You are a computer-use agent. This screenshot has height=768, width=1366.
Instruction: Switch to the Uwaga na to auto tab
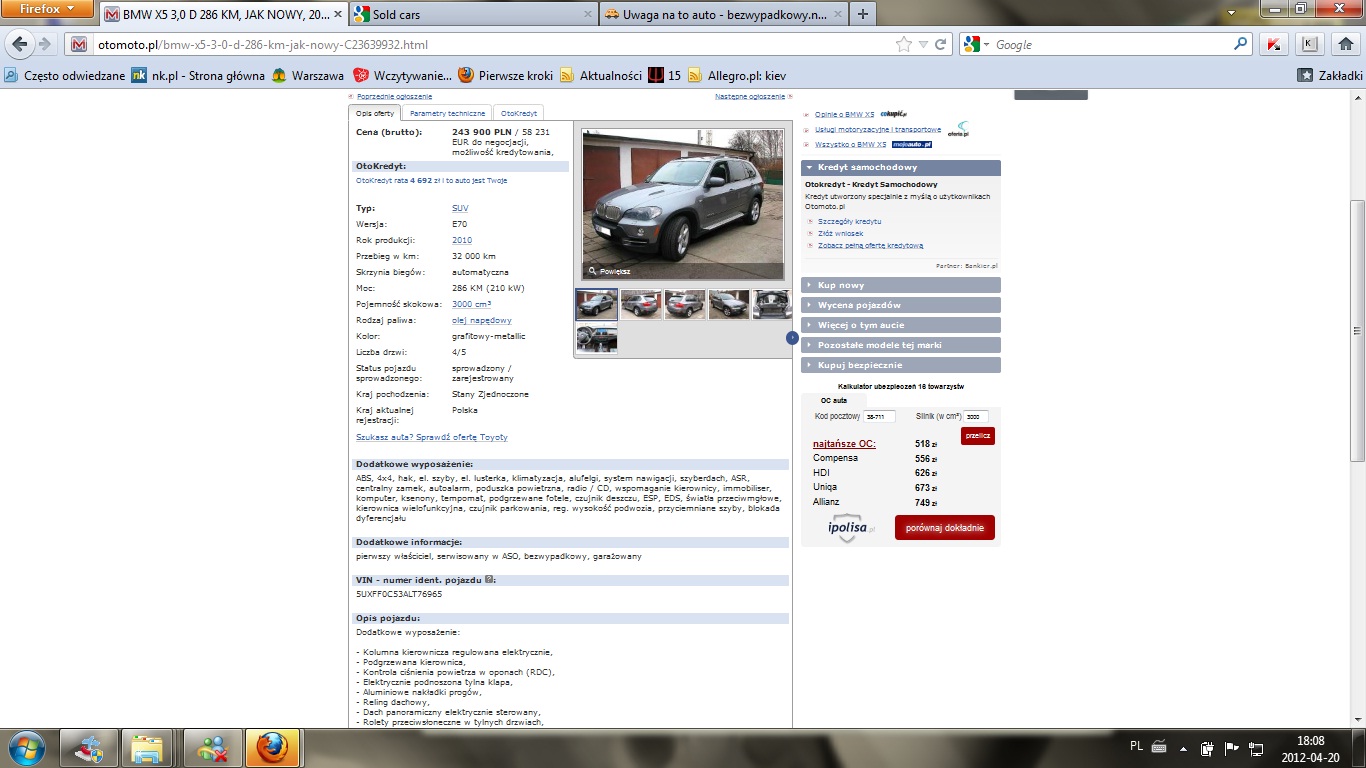(x=722, y=15)
